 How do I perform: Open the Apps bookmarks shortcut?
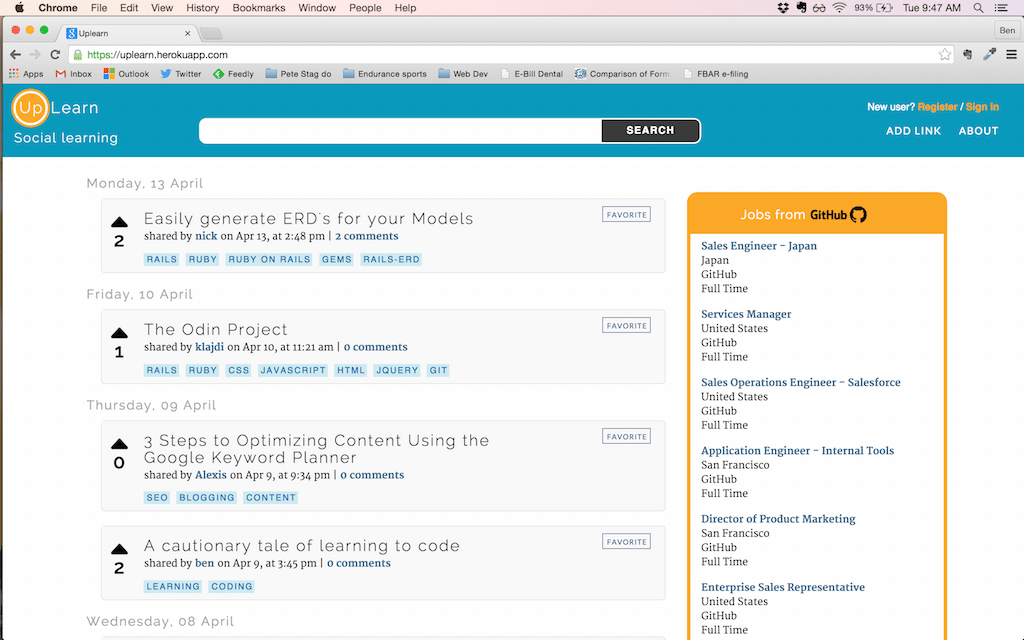click(26, 74)
